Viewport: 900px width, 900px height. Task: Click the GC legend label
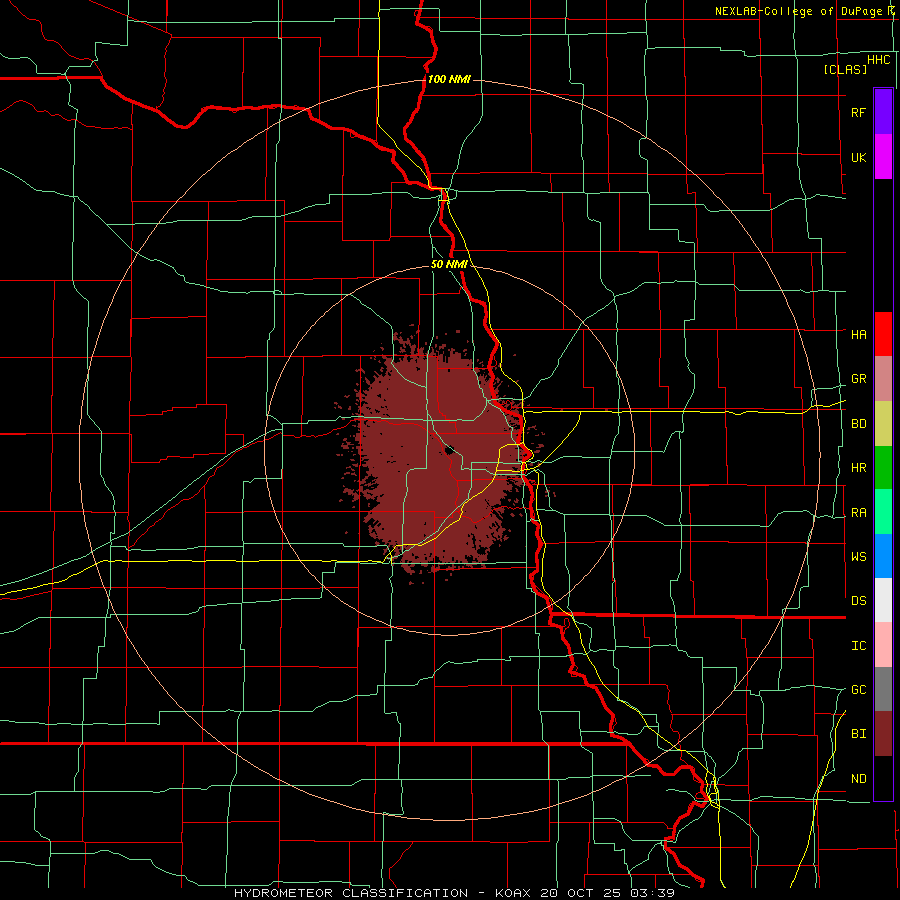point(858,690)
